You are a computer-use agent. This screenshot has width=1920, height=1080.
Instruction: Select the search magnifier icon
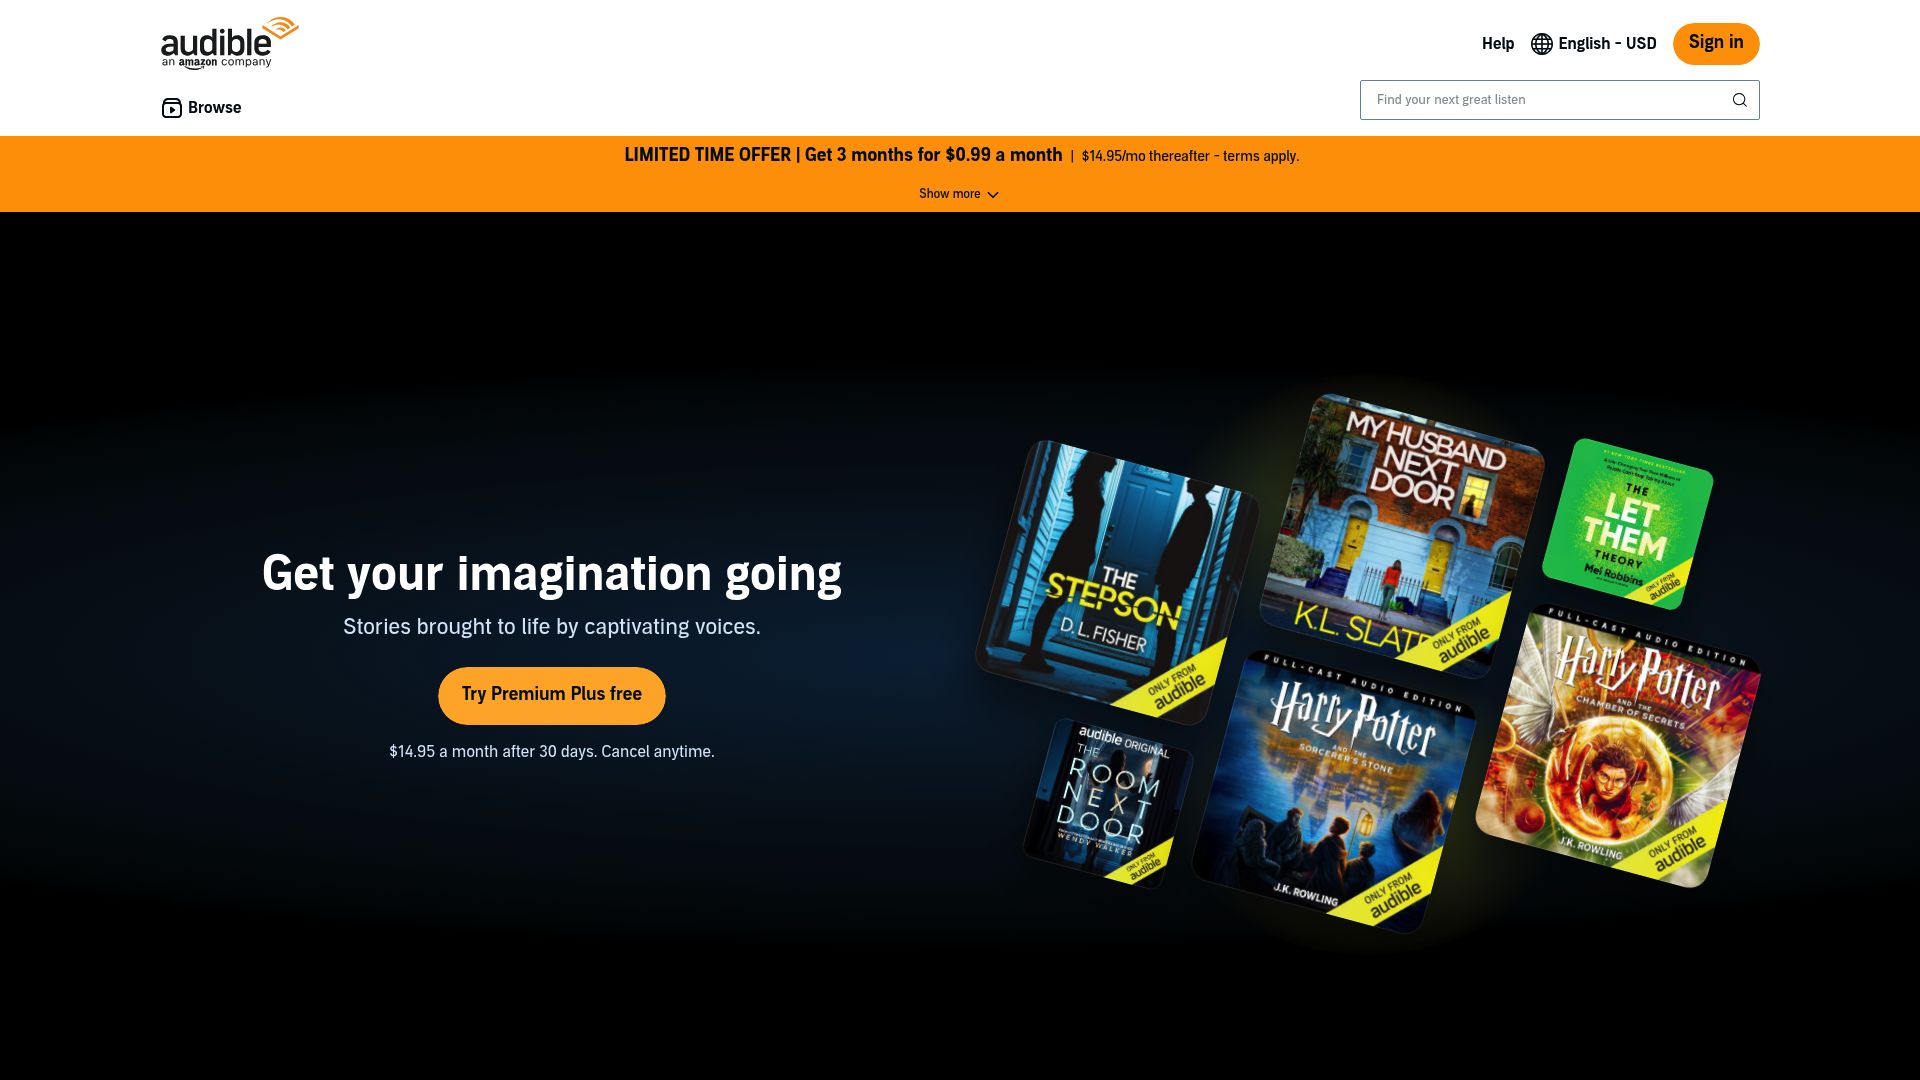(1739, 99)
